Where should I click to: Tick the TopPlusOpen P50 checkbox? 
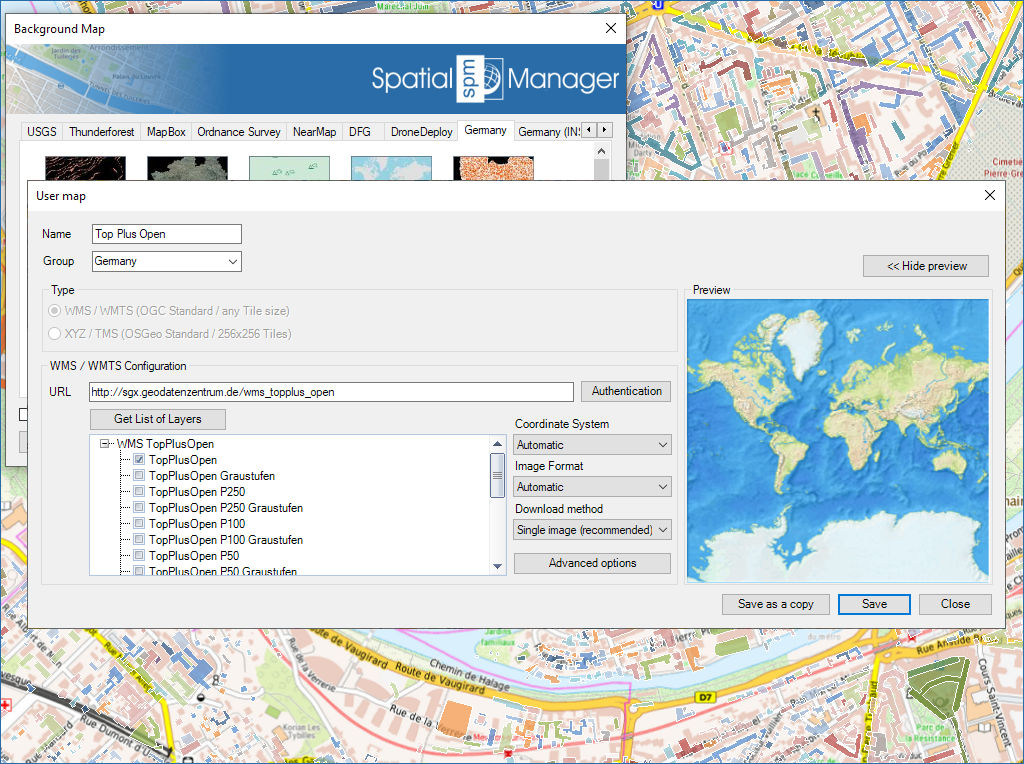pyautogui.click(x=139, y=556)
